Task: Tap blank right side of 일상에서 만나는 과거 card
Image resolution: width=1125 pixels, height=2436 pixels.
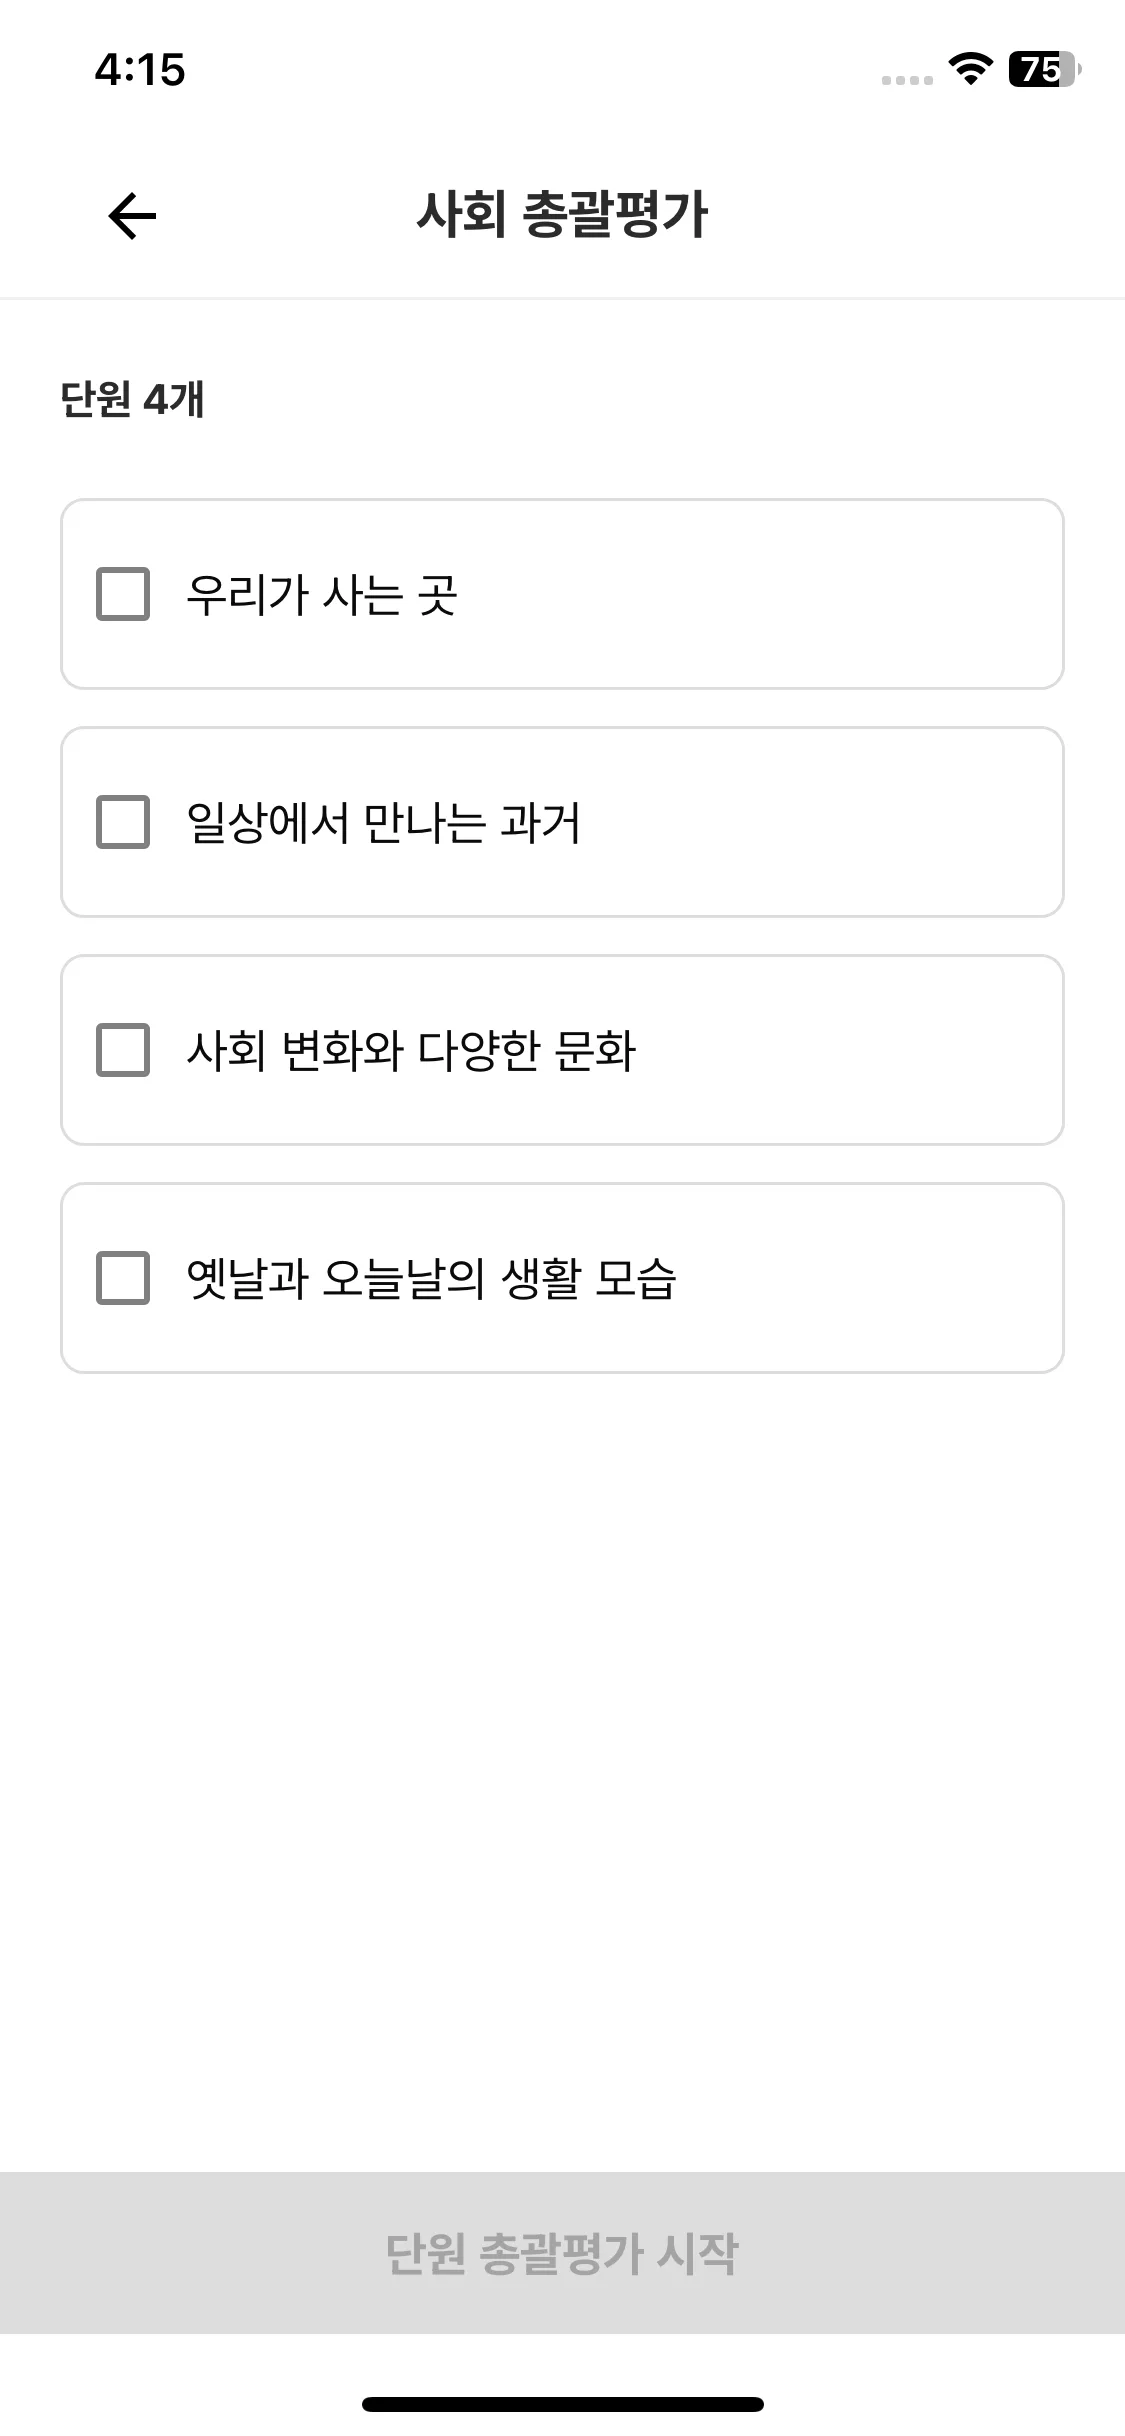Action: tap(850, 822)
